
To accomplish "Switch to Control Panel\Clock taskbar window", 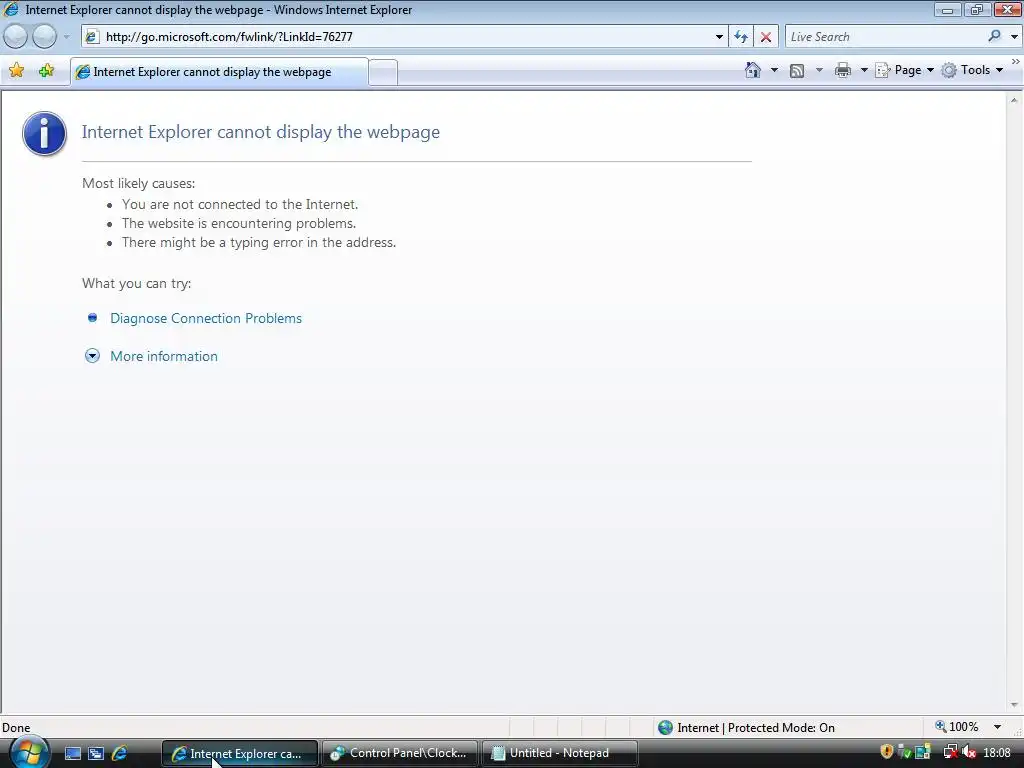I will [400, 753].
